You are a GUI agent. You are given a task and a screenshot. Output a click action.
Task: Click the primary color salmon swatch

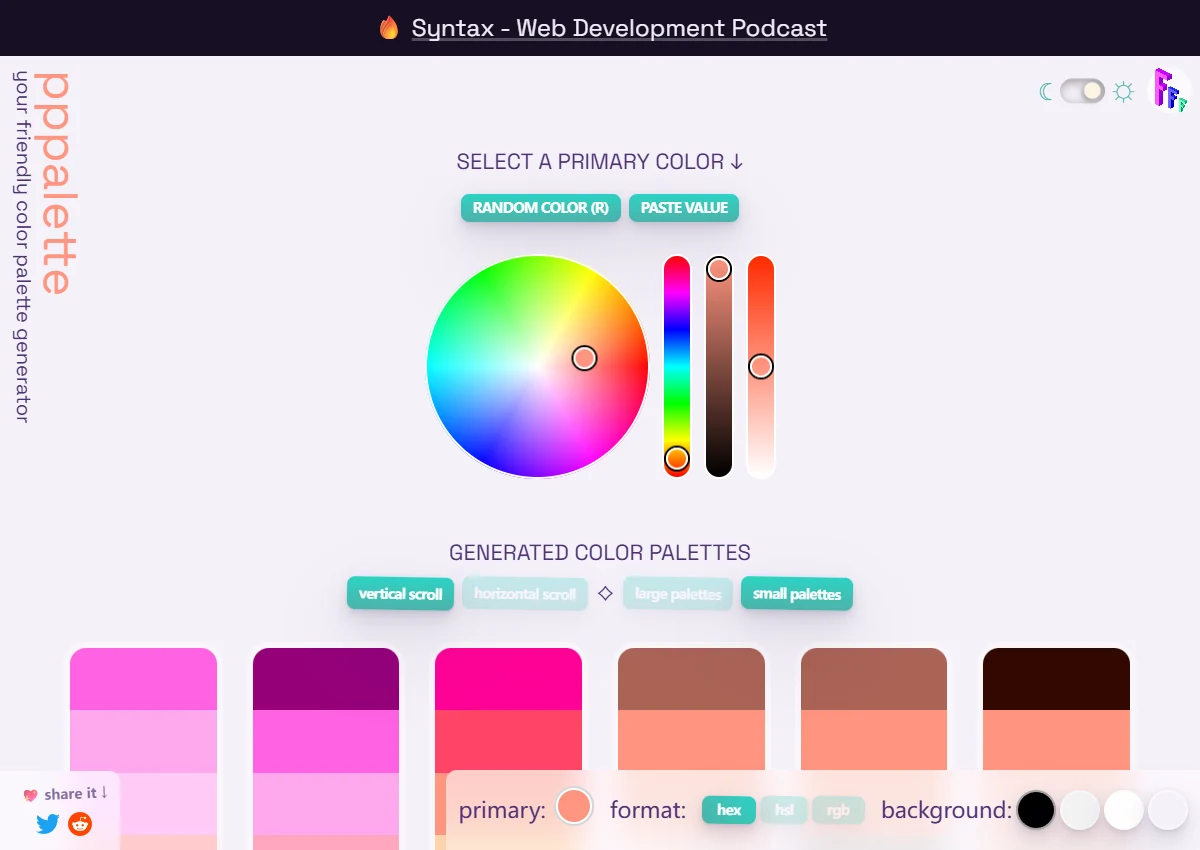(x=574, y=806)
